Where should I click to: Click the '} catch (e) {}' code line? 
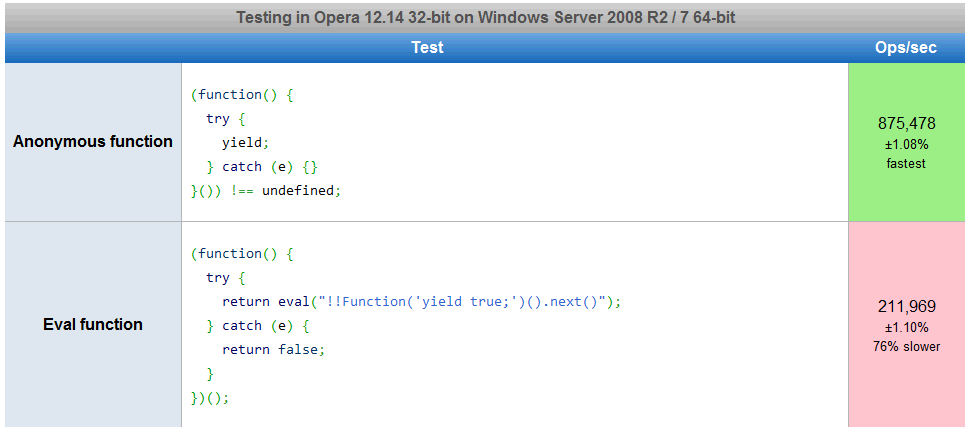262,167
